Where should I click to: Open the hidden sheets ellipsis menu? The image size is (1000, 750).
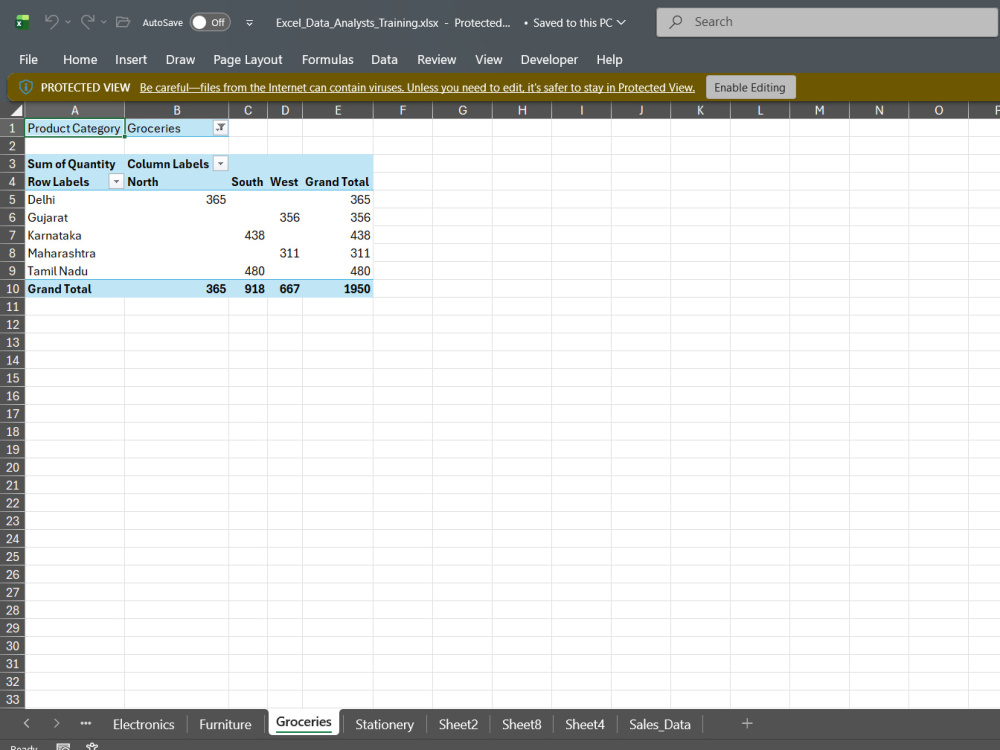[x=85, y=723]
